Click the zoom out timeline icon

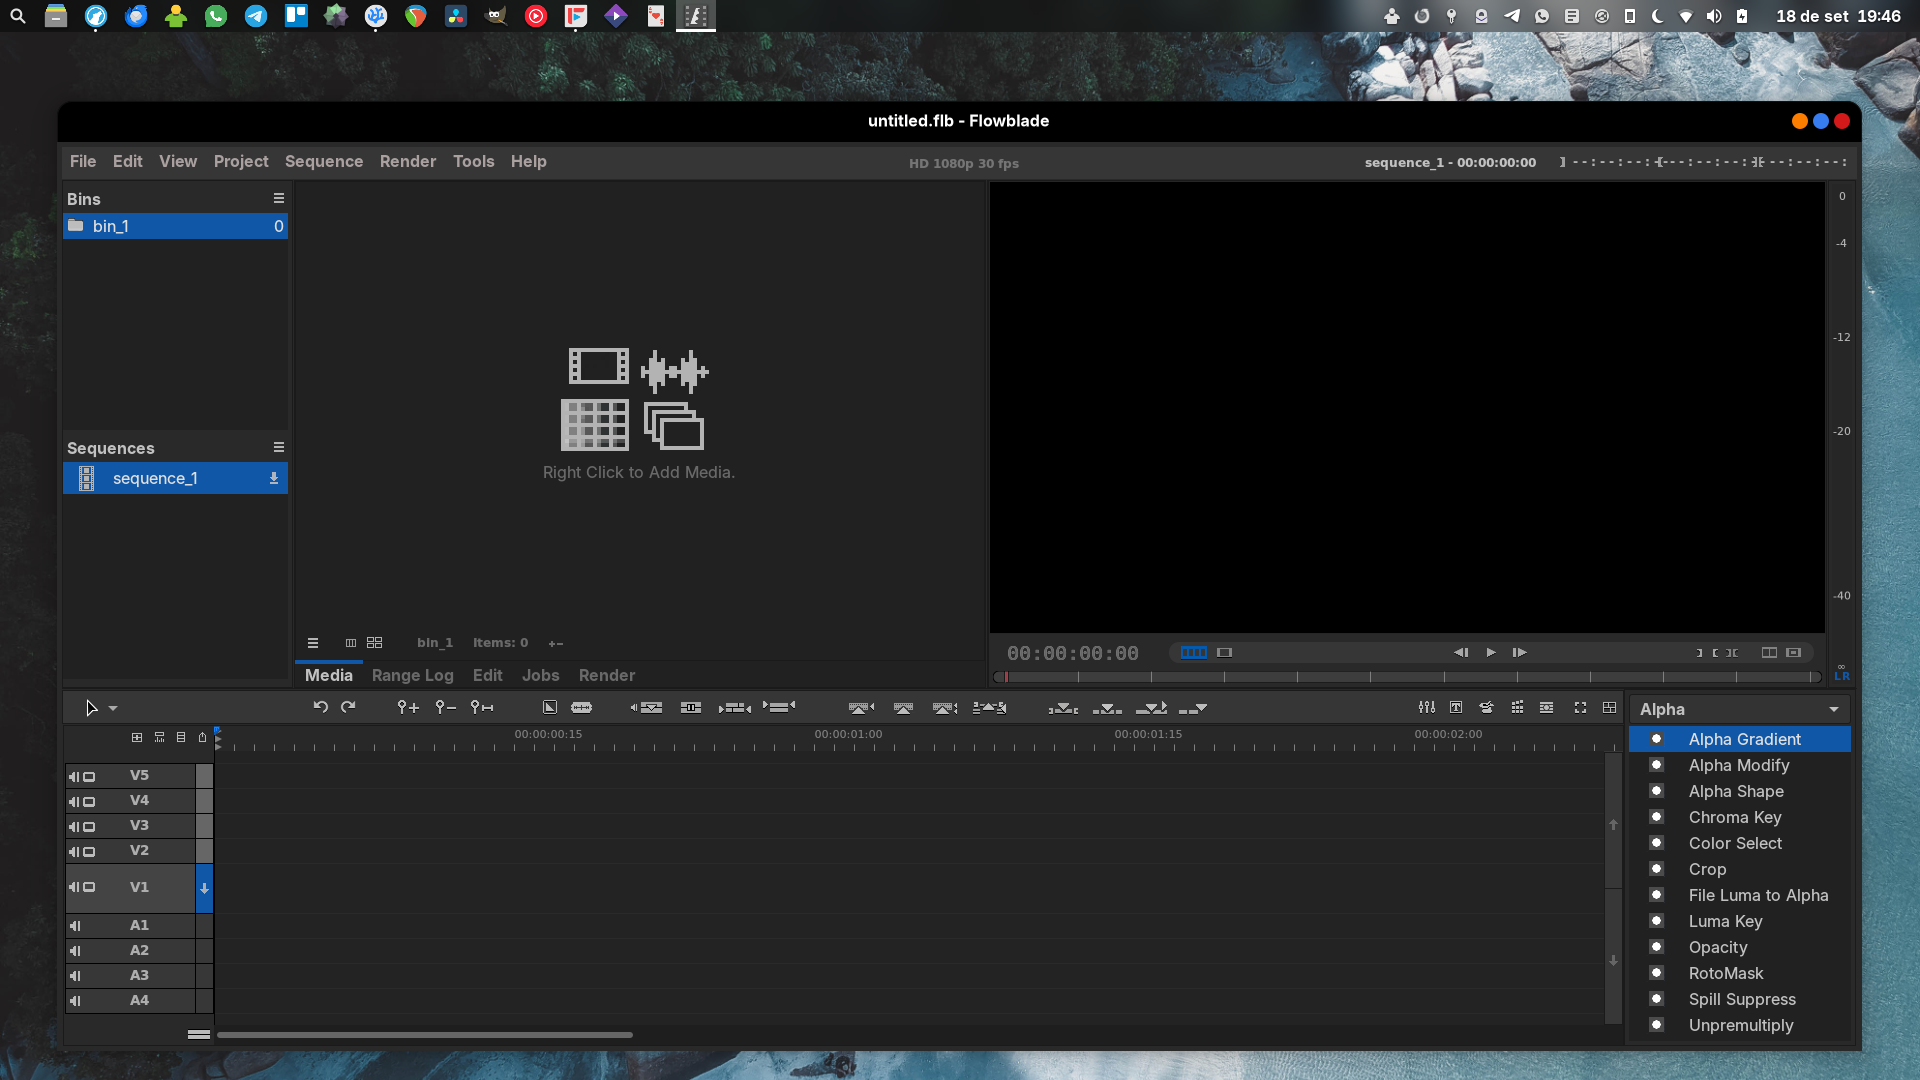(x=445, y=707)
